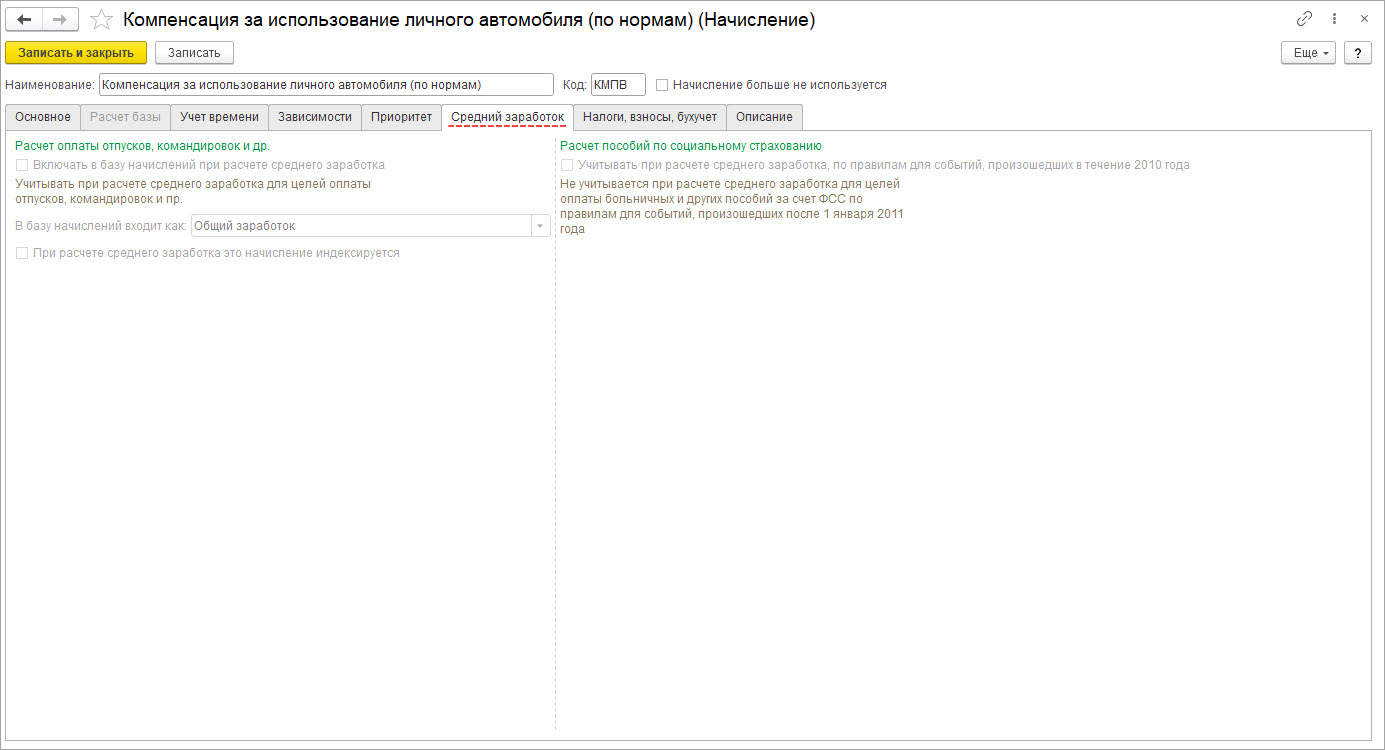This screenshot has width=1385, height=750.
Task: Click into the Наименование input field
Action: tap(326, 85)
